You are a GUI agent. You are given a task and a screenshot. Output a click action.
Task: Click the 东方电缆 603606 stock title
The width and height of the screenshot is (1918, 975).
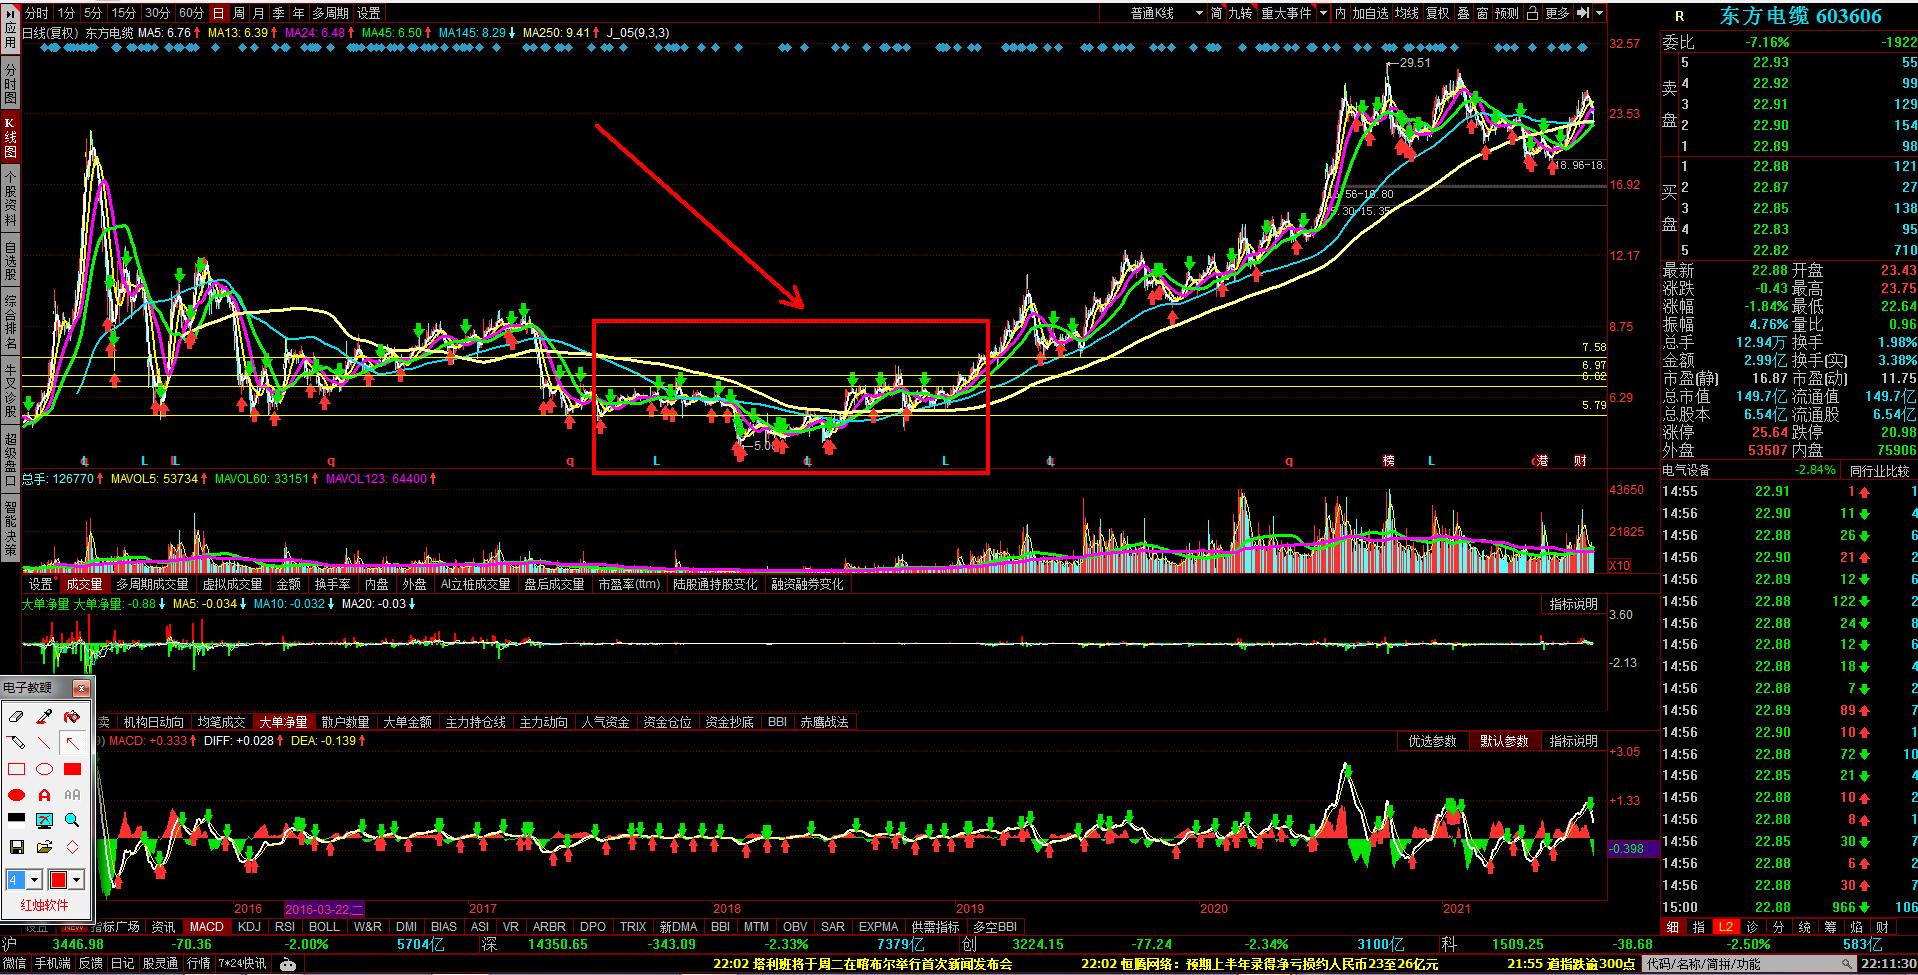[1800, 16]
